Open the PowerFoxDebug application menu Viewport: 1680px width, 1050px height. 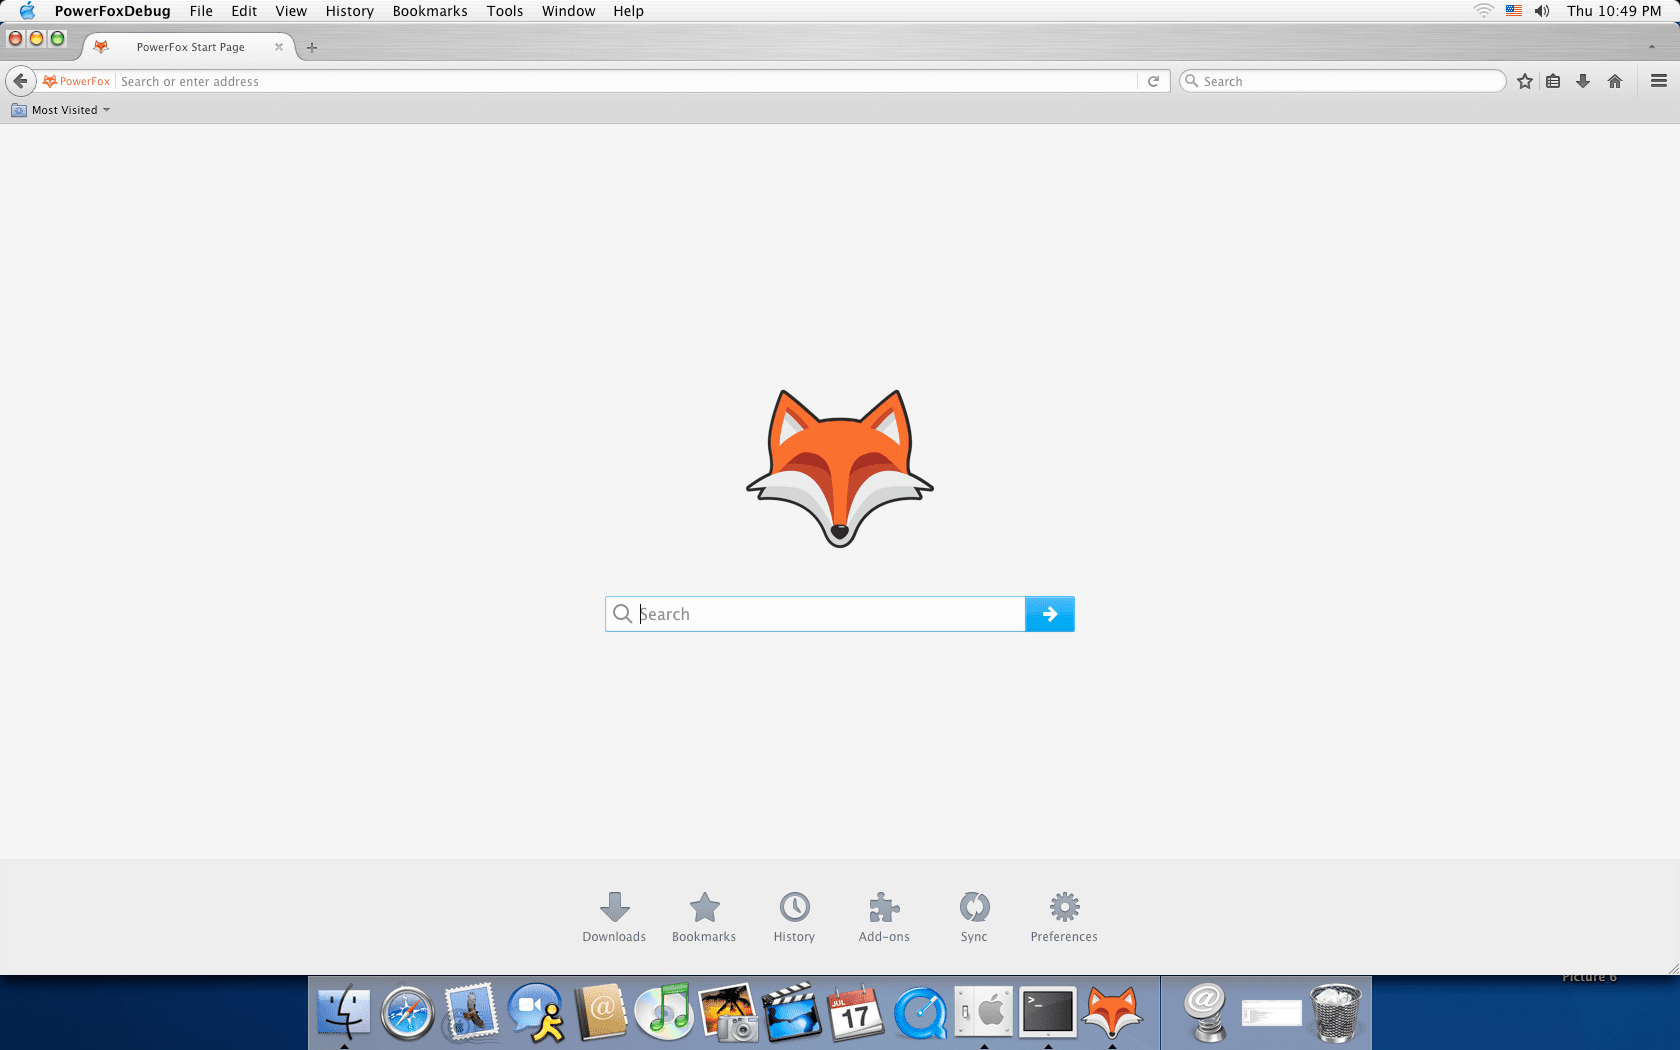click(112, 11)
